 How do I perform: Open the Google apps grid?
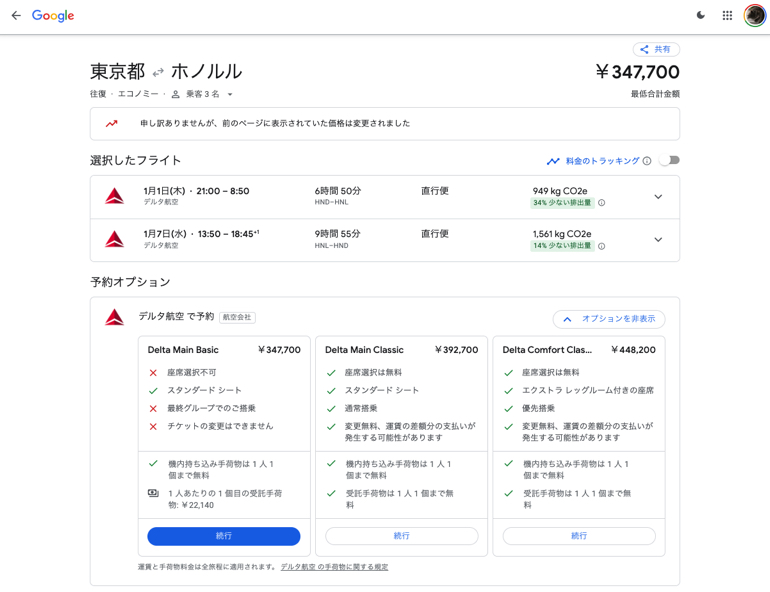(x=727, y=16)
